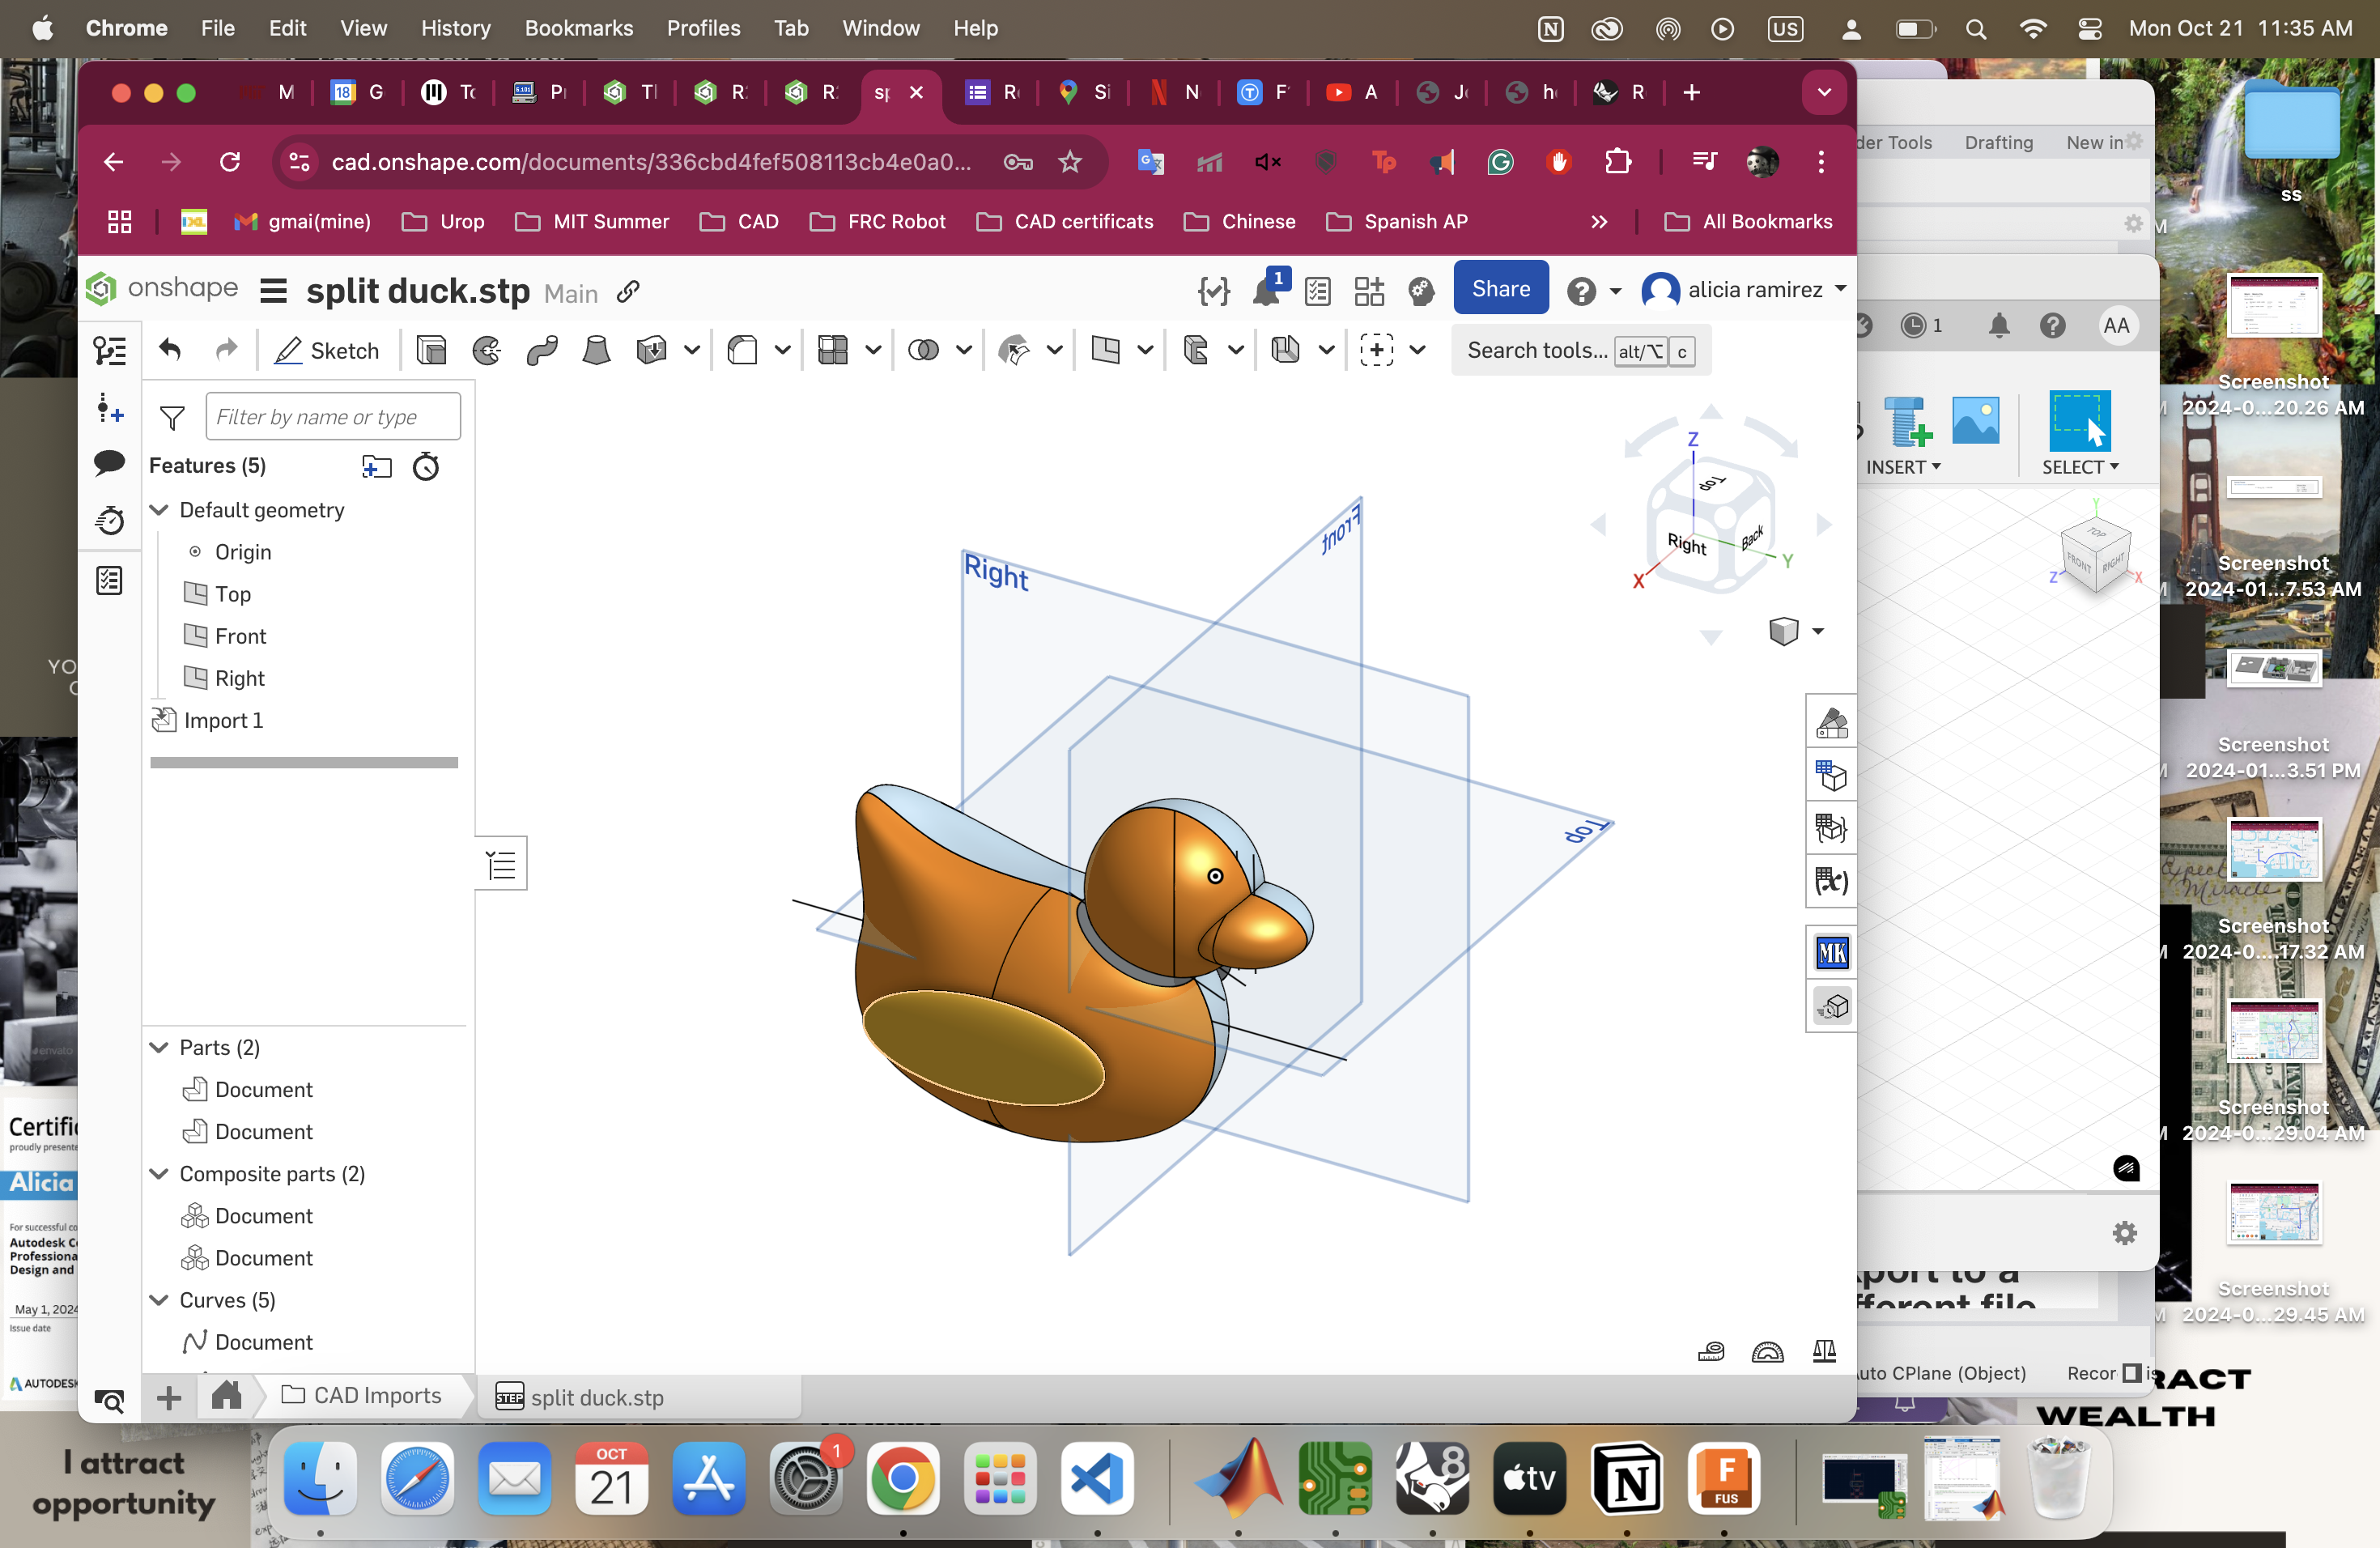
Task: Open the configuration panel icon on right
Action: 1832,775
